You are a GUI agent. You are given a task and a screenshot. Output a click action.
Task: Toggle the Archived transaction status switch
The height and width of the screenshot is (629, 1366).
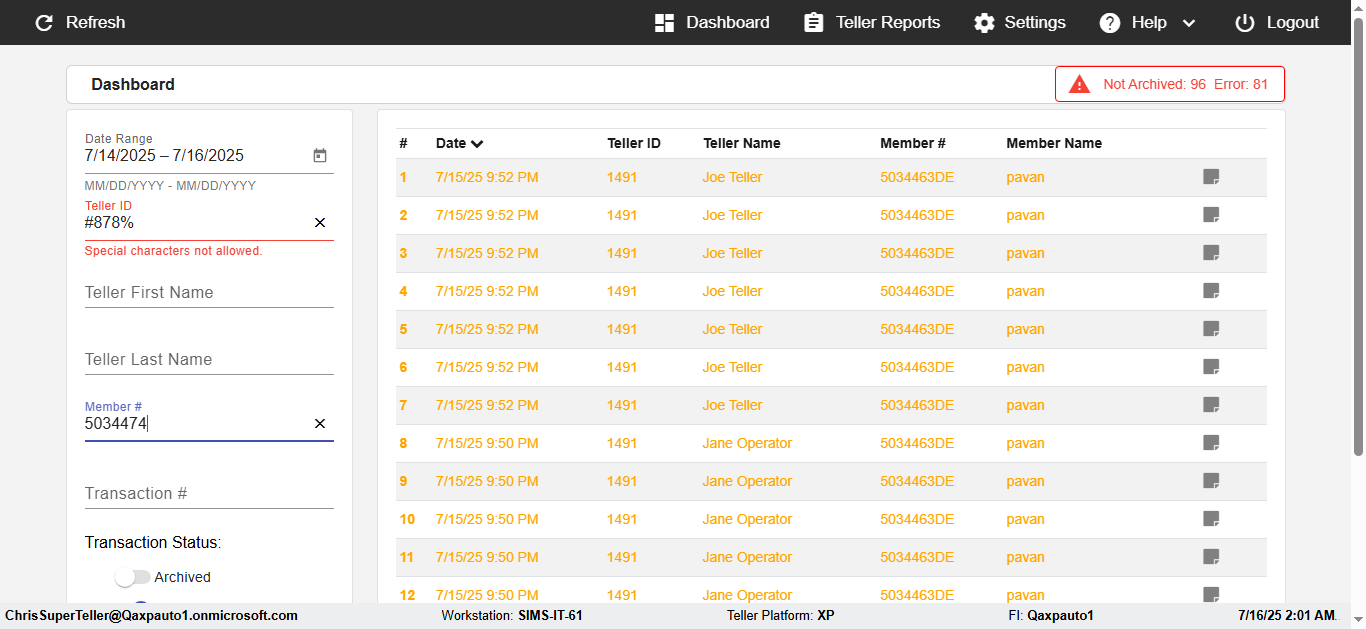132,577
